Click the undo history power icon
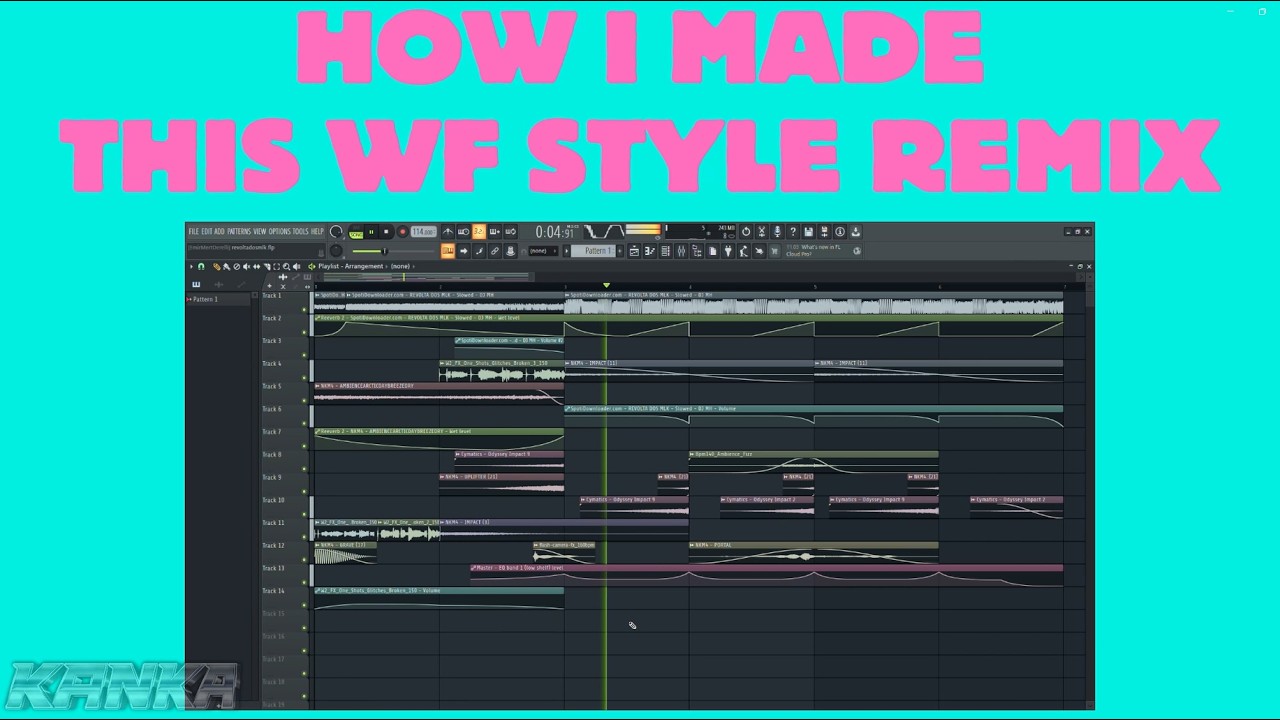Screen dimensions: 1280x720 (x=746, y=232)
